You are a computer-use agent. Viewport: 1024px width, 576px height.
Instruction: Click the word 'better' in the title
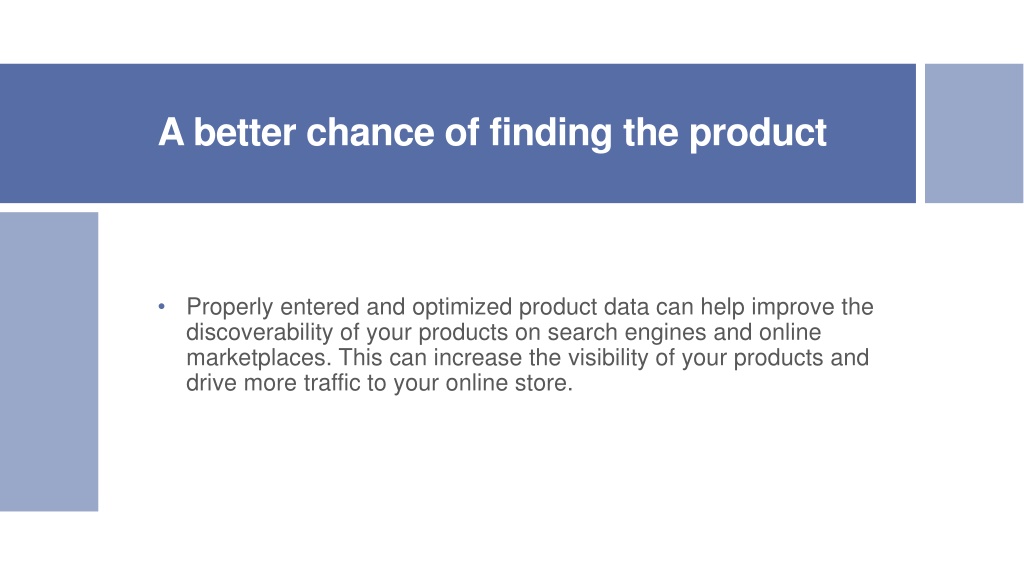[245, 133]
